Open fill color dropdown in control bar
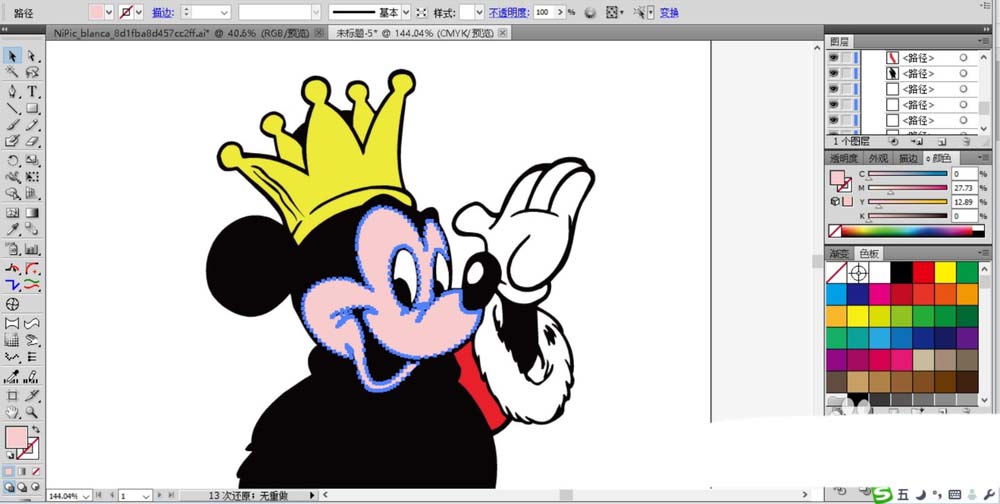The image size is (1000, 504). [x=108, y=12]
